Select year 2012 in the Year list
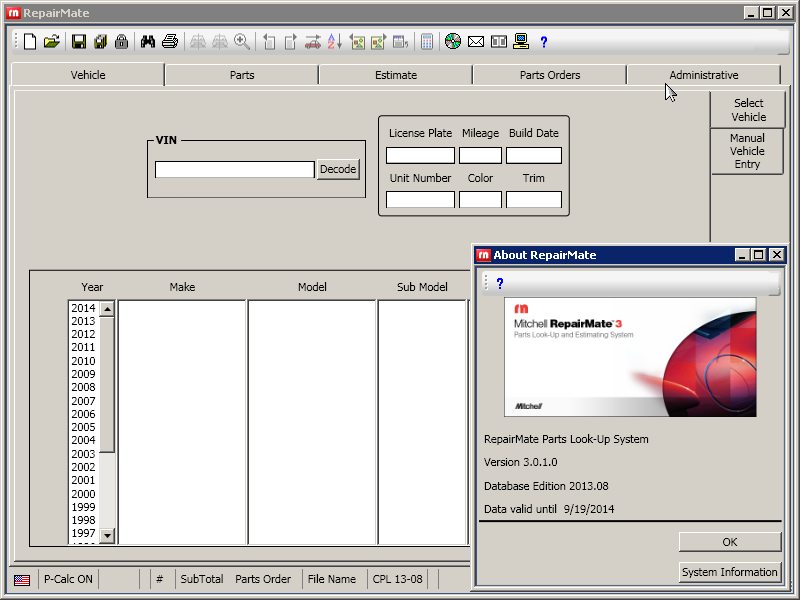Viewport: 800px width, 600px height. 83,334
